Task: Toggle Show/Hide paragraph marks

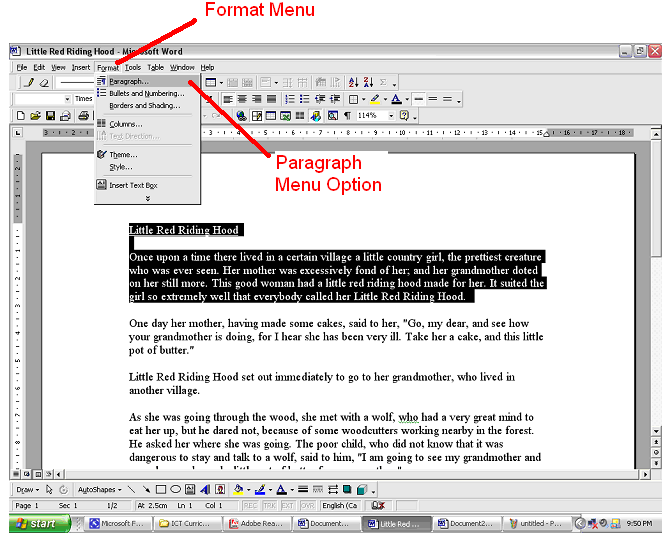Action: coord(348,115)
